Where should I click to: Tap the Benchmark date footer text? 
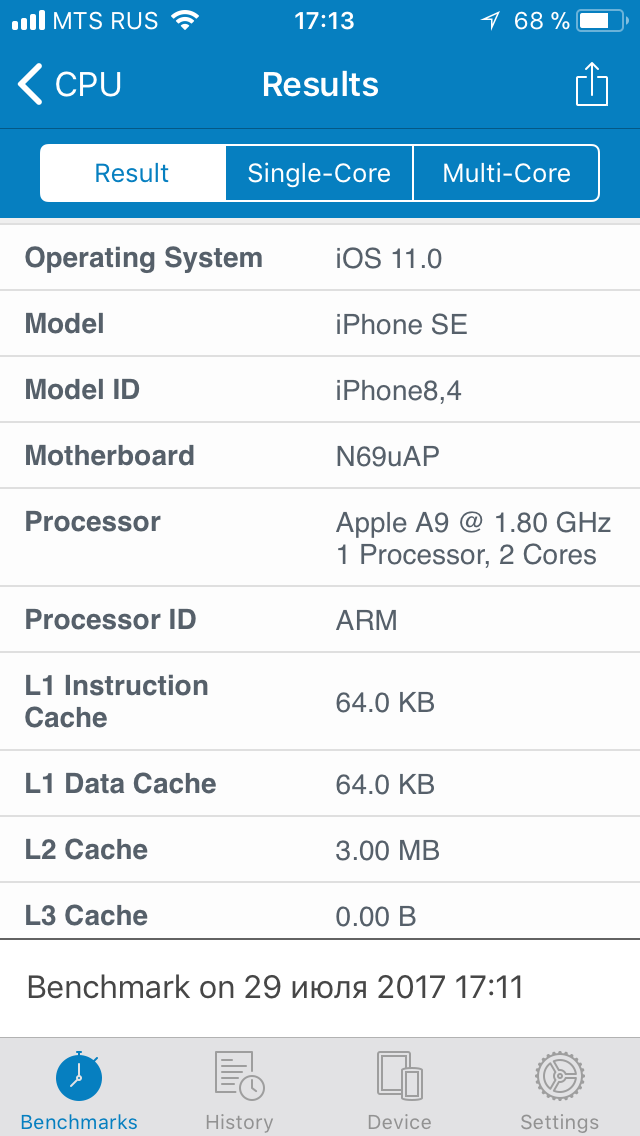click(275, 987)
